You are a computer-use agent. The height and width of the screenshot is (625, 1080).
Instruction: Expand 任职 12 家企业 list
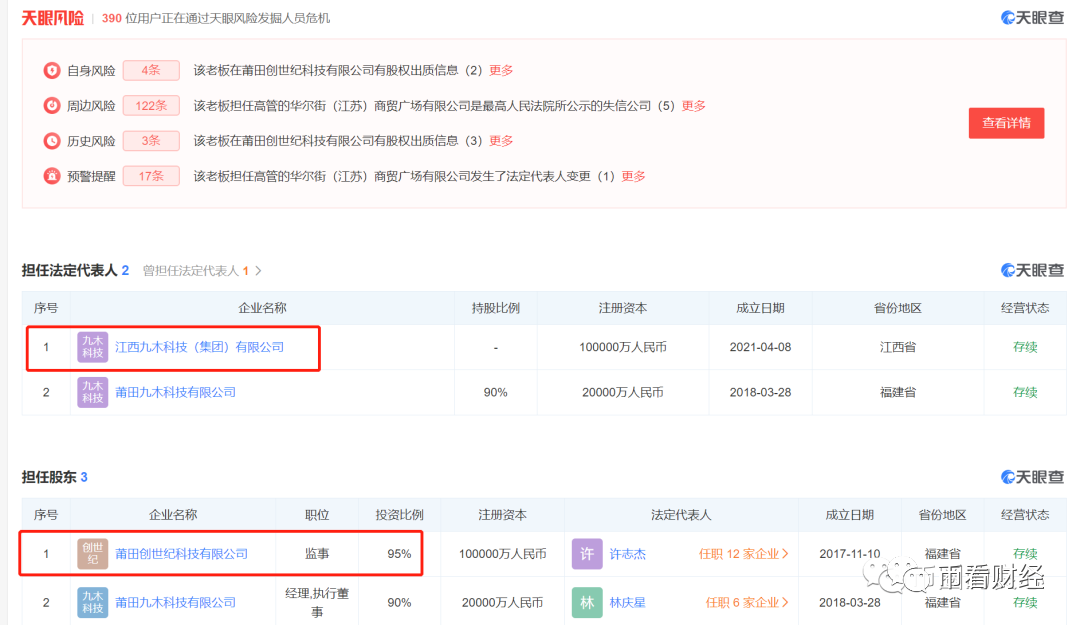click(743, 553)
